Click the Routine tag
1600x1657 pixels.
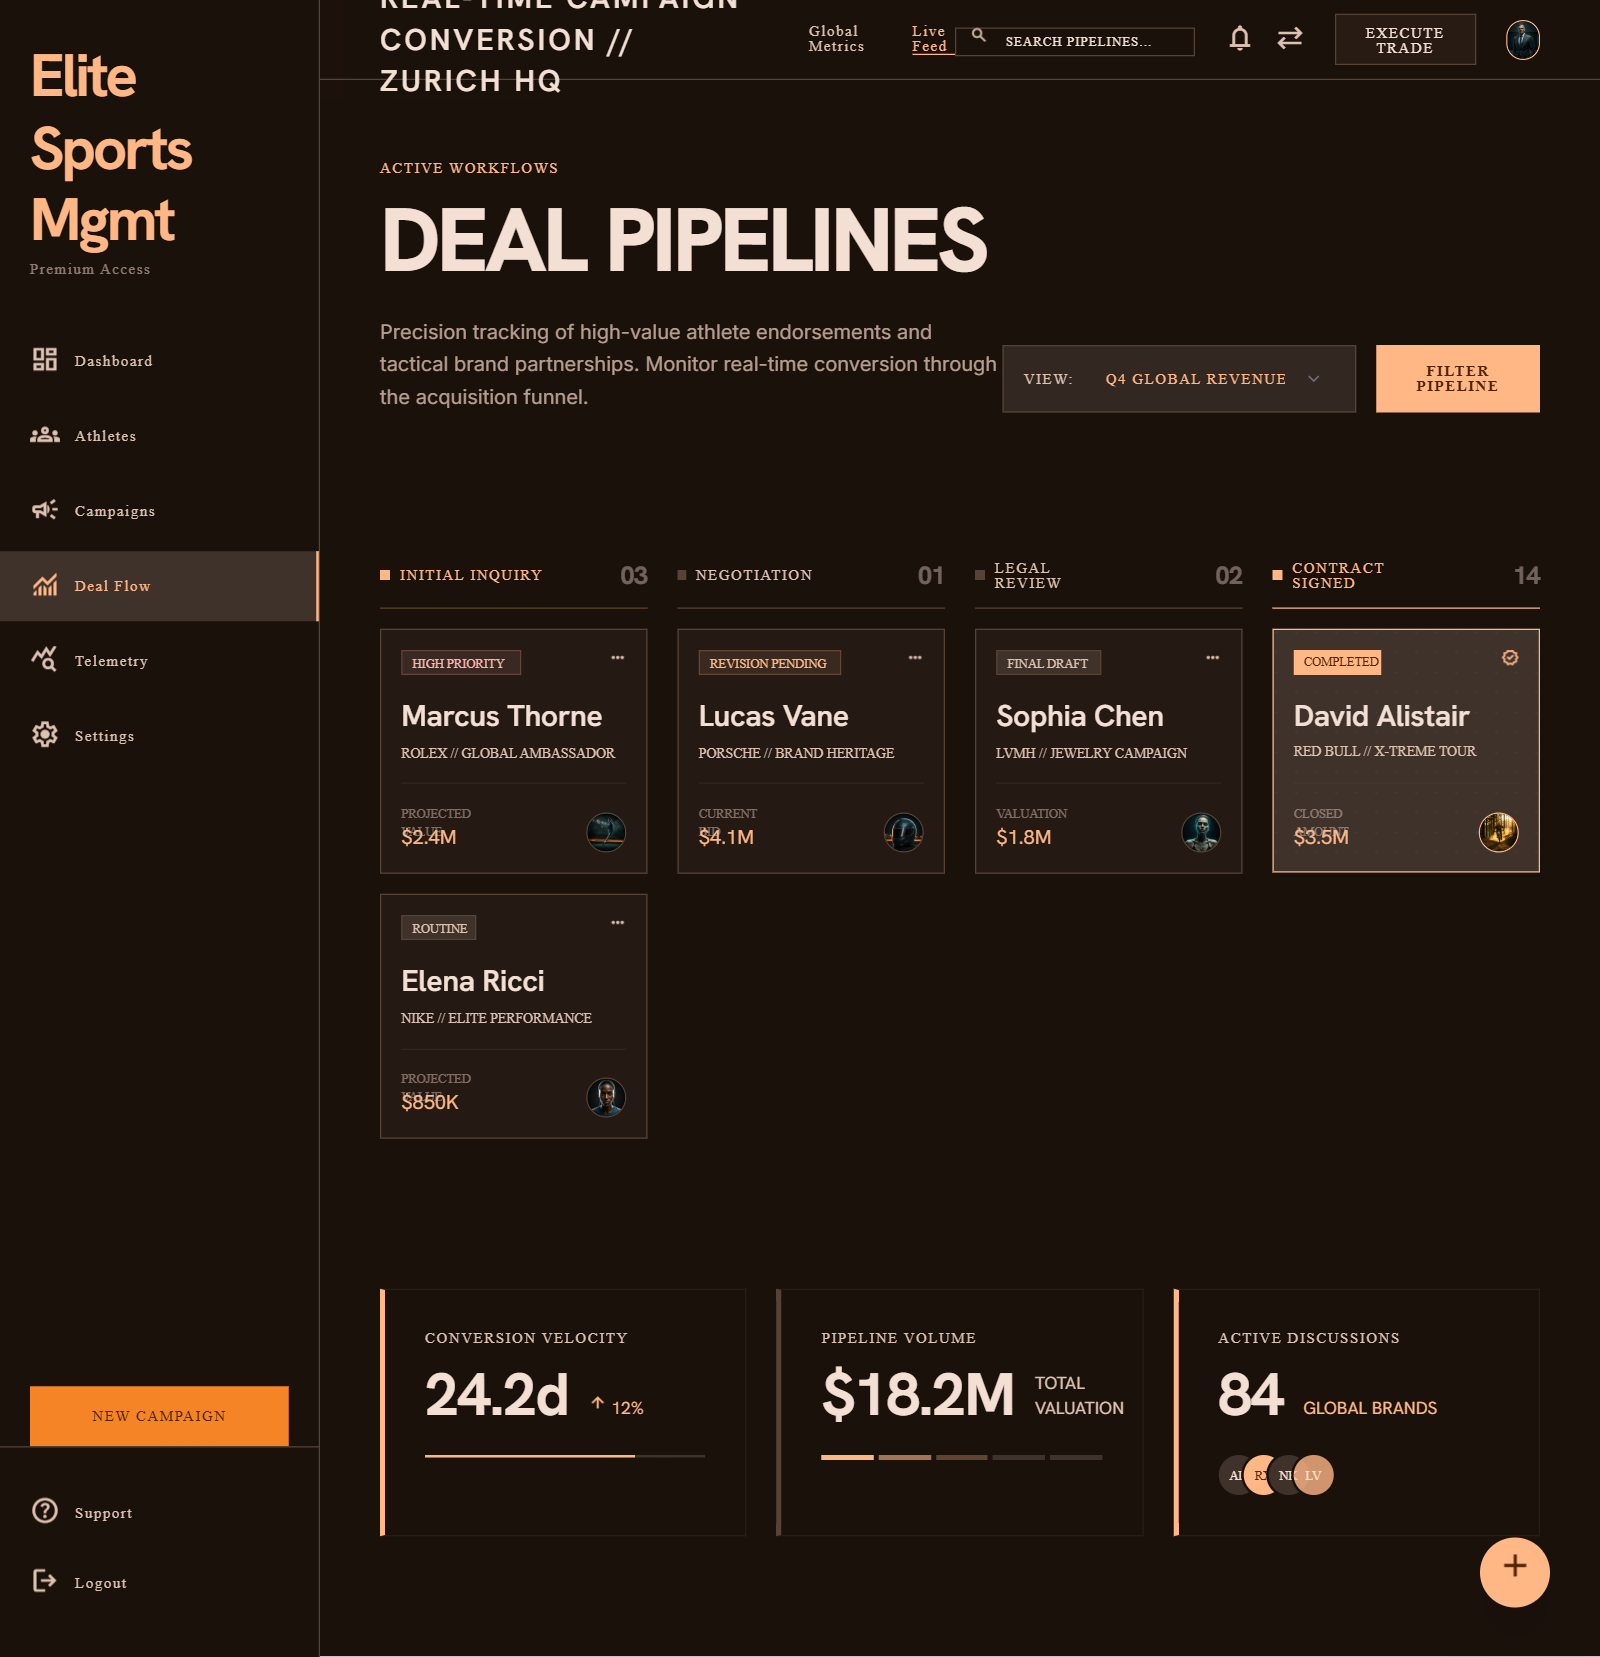tap(439, 928)
